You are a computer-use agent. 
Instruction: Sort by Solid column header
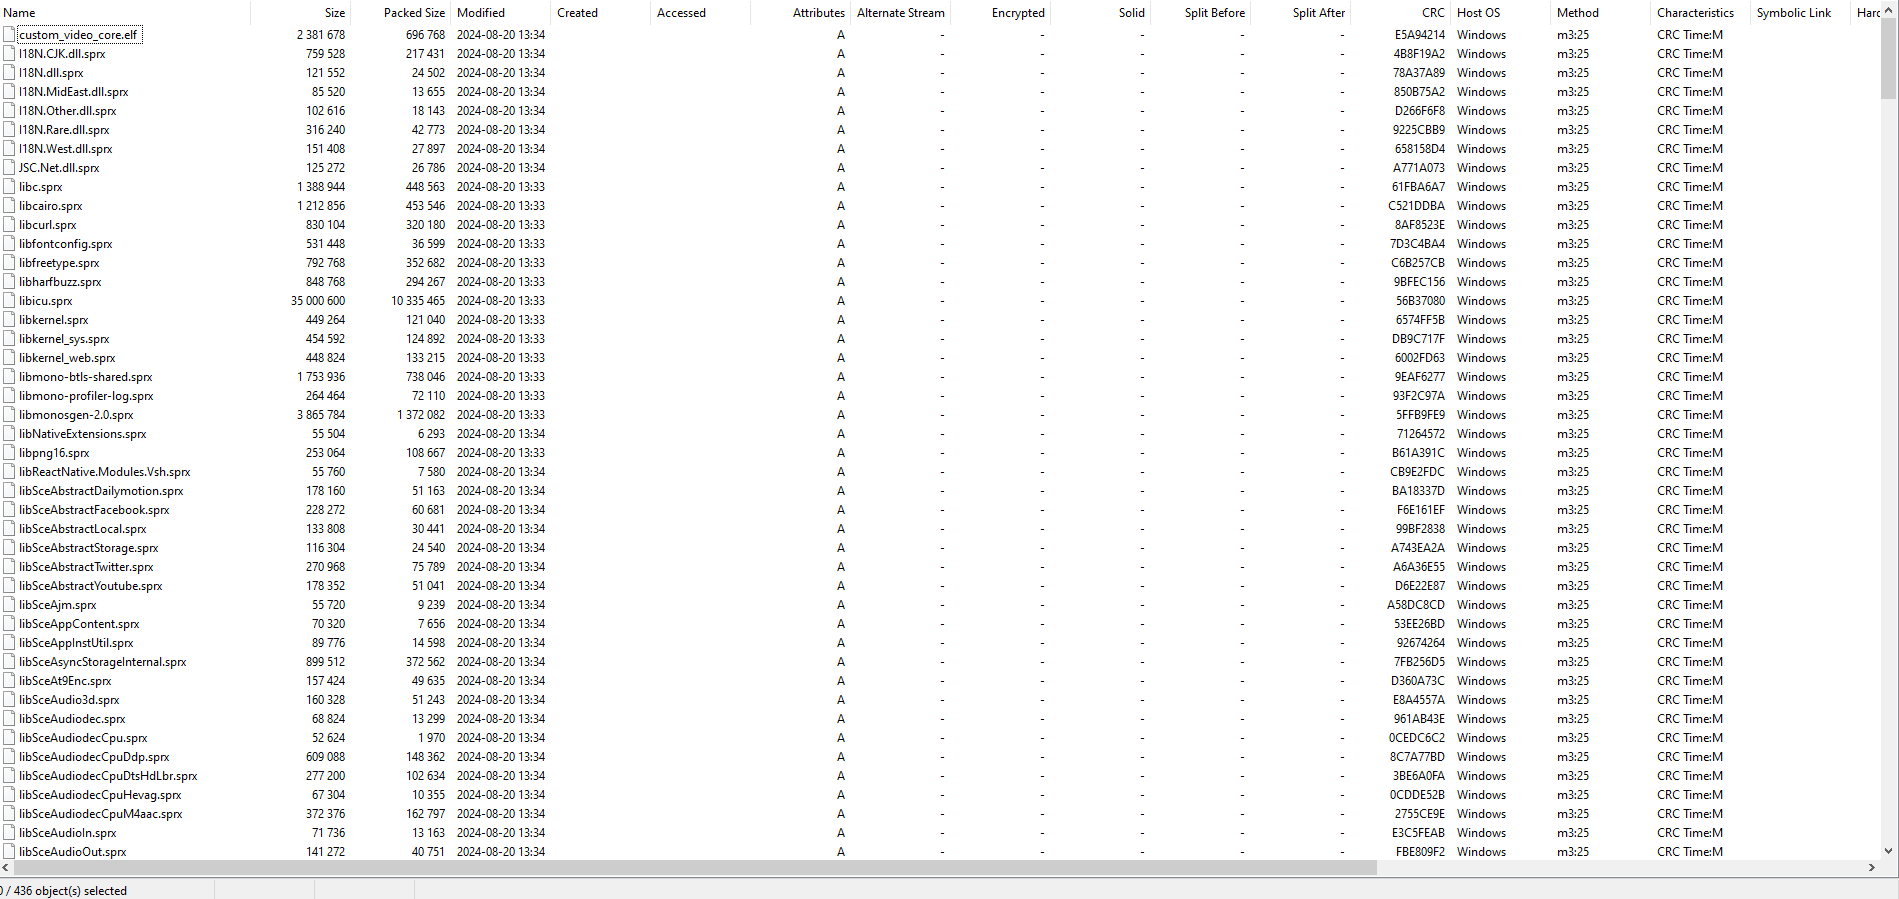[x=1100, y=13]
